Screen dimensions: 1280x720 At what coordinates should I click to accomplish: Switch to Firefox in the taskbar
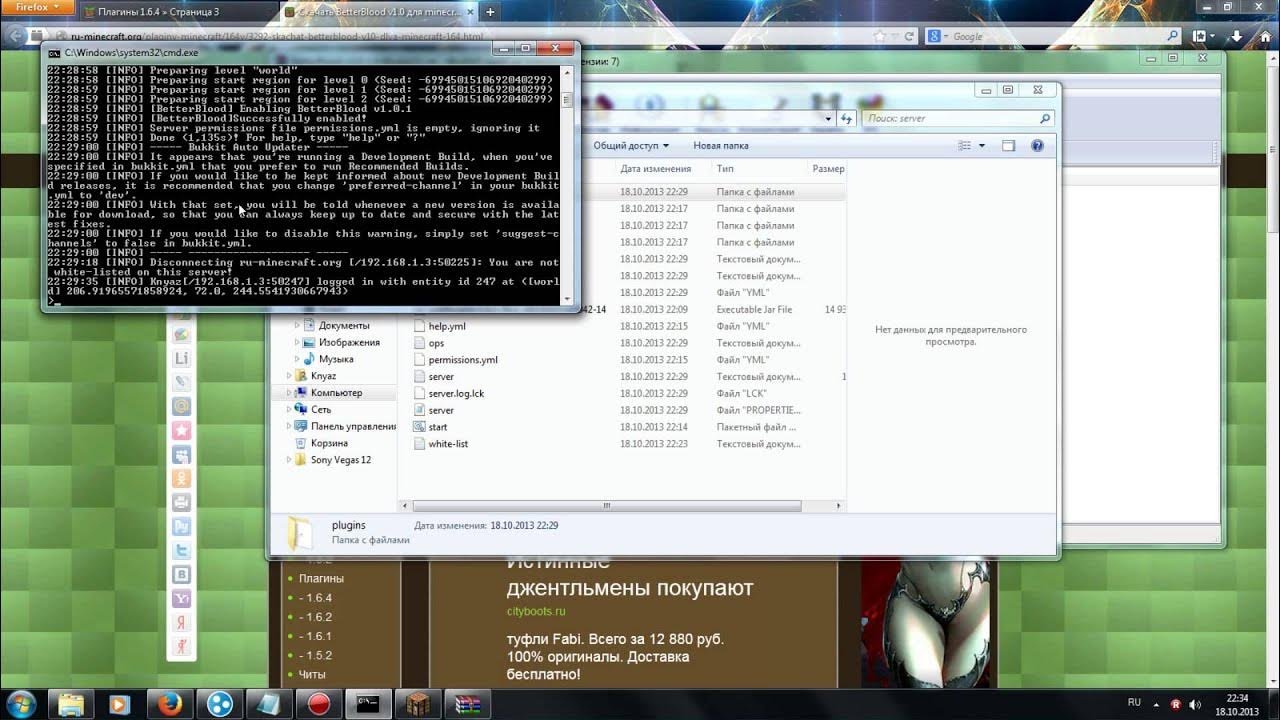tap(170, 704)
